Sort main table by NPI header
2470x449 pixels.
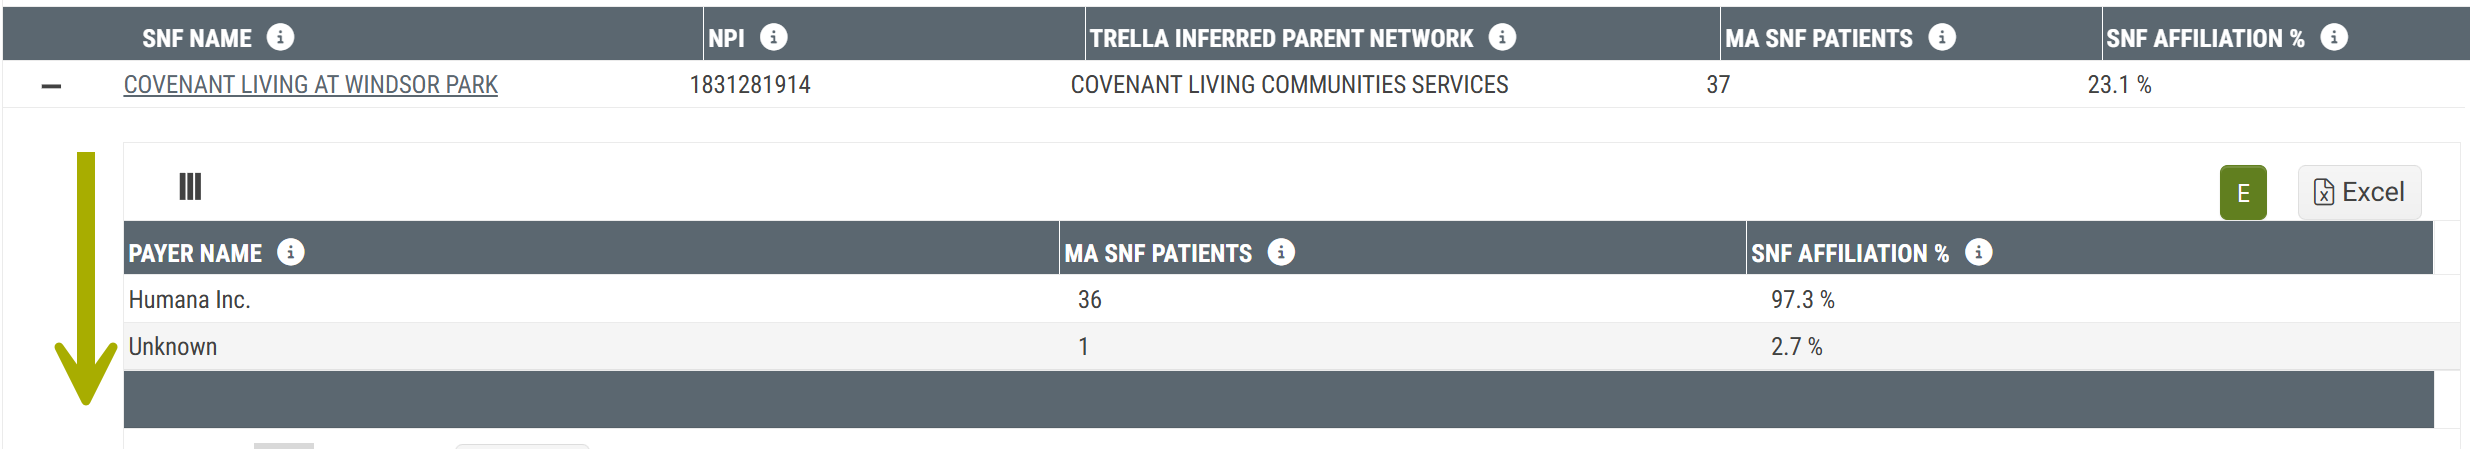pyautogui.click(x=726, y=38)
